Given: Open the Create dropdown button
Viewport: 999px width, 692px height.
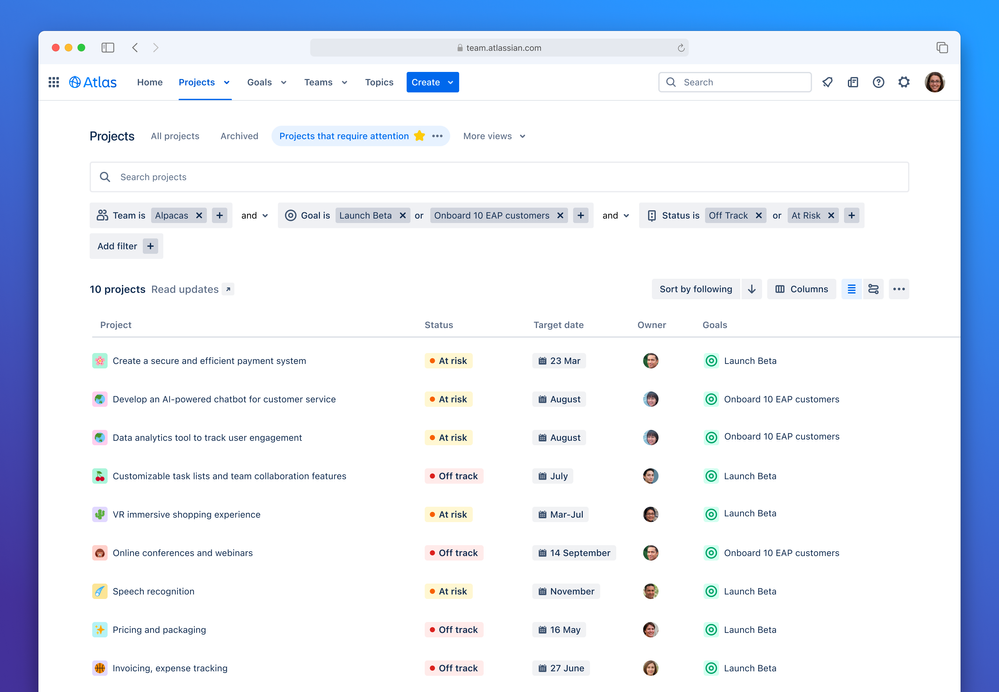Looking at the screenshot, I should click(x=433, y=82).
